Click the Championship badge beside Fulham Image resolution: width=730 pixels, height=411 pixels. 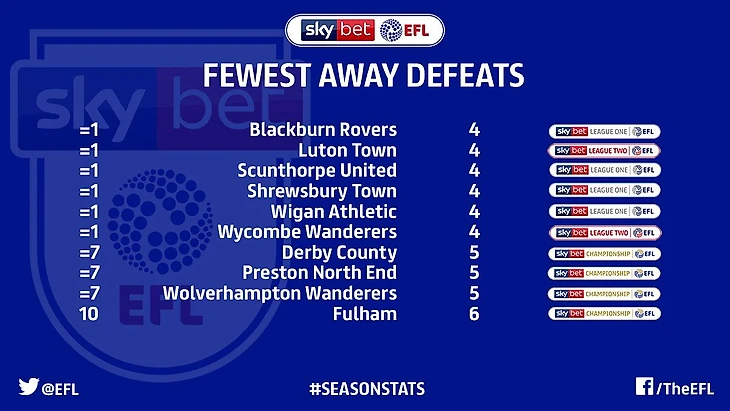pyautogui.click(x=604, y=314)
